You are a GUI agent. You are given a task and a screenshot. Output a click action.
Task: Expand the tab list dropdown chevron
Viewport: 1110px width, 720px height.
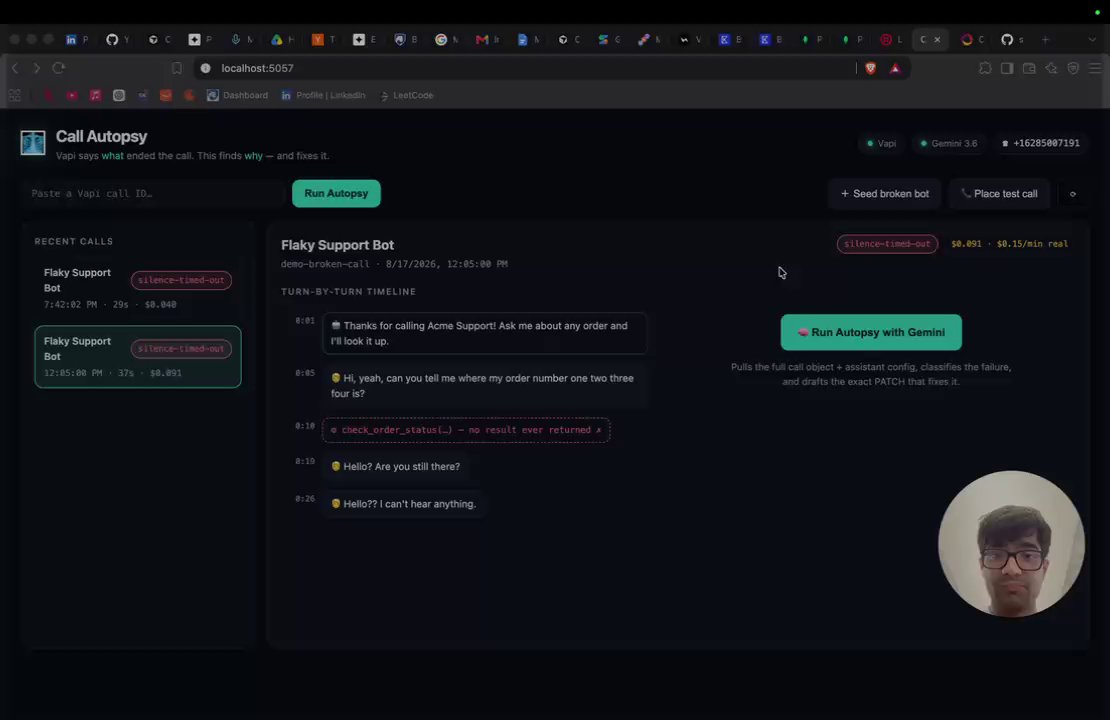coord(1092,40)
